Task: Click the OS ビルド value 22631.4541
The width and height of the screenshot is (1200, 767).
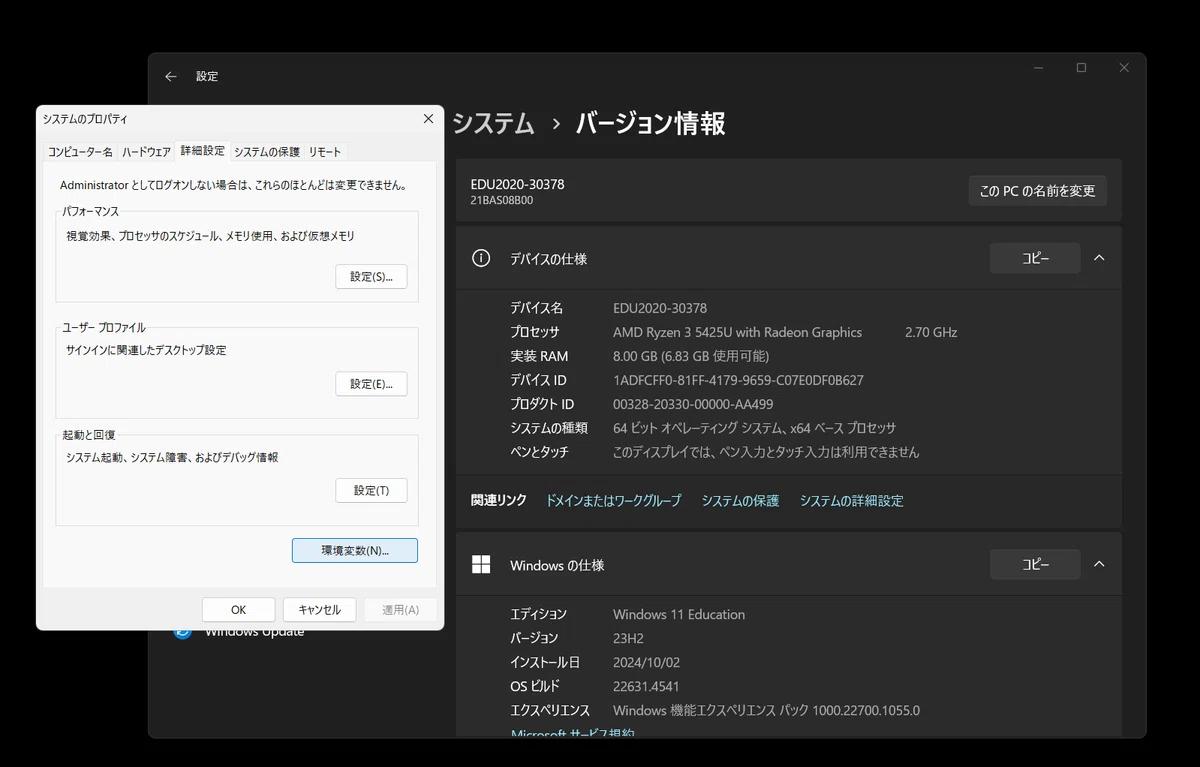Action: (x=646, y=686)
